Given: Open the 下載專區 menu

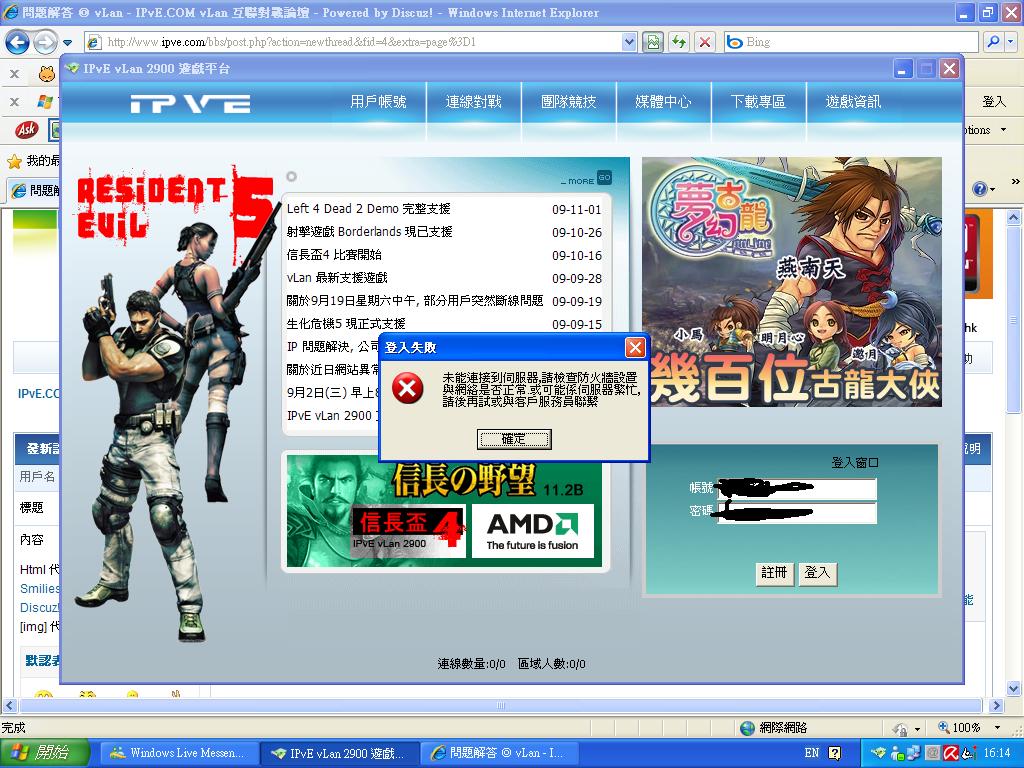Looking at the screenshot, I should 758,102.
